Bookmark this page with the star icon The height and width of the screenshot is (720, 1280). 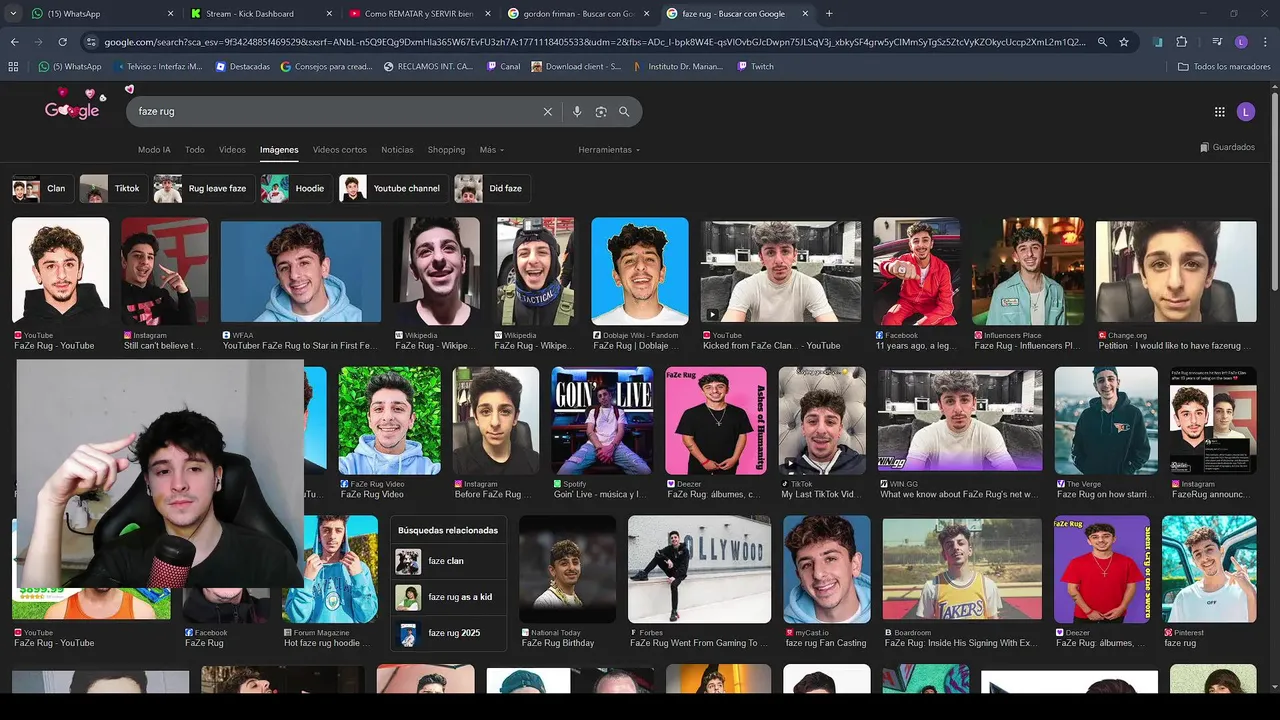[x=1124, y=42]
